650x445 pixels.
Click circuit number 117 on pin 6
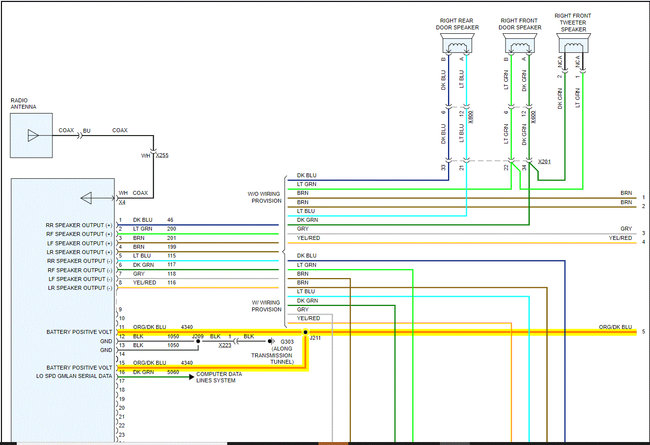(172, 265)
